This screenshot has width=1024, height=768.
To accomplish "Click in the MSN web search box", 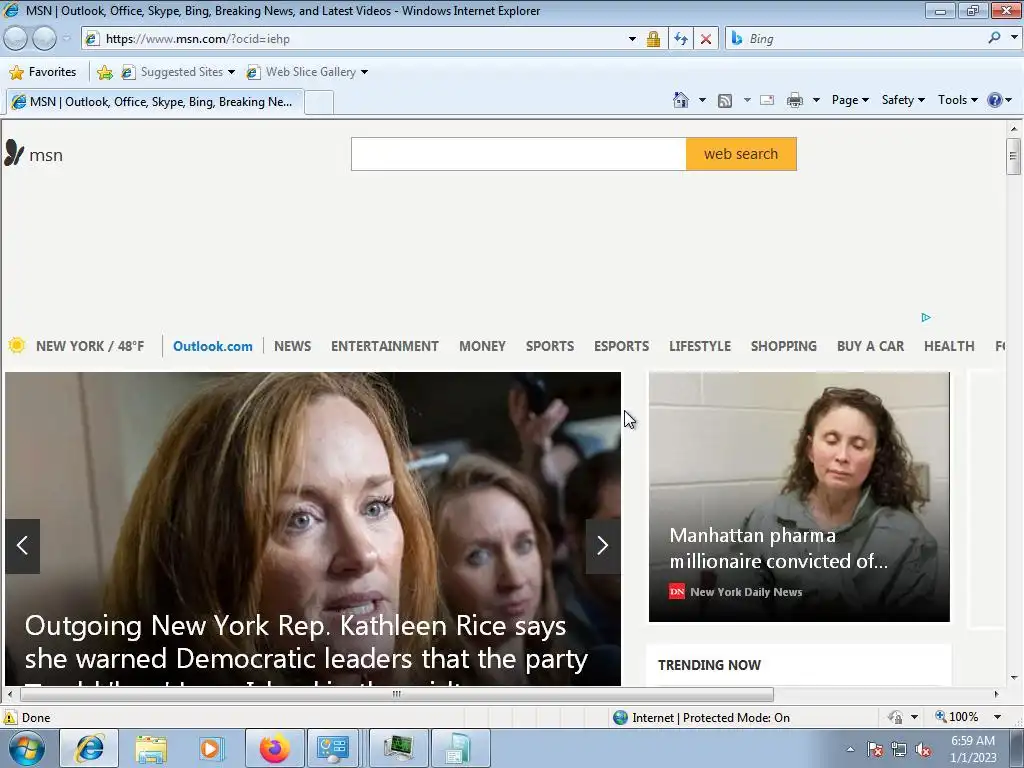I will click(x=519, y=154).
